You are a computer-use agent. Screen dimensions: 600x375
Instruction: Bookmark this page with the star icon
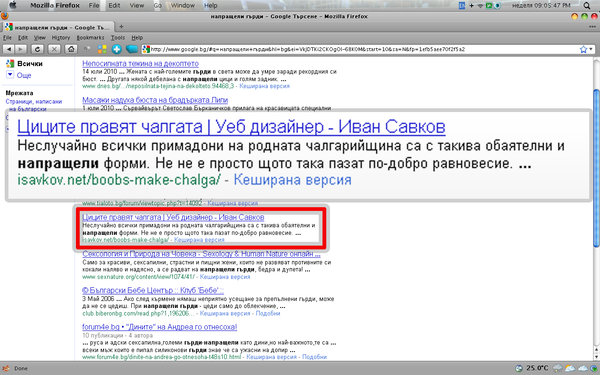(583, 49)
